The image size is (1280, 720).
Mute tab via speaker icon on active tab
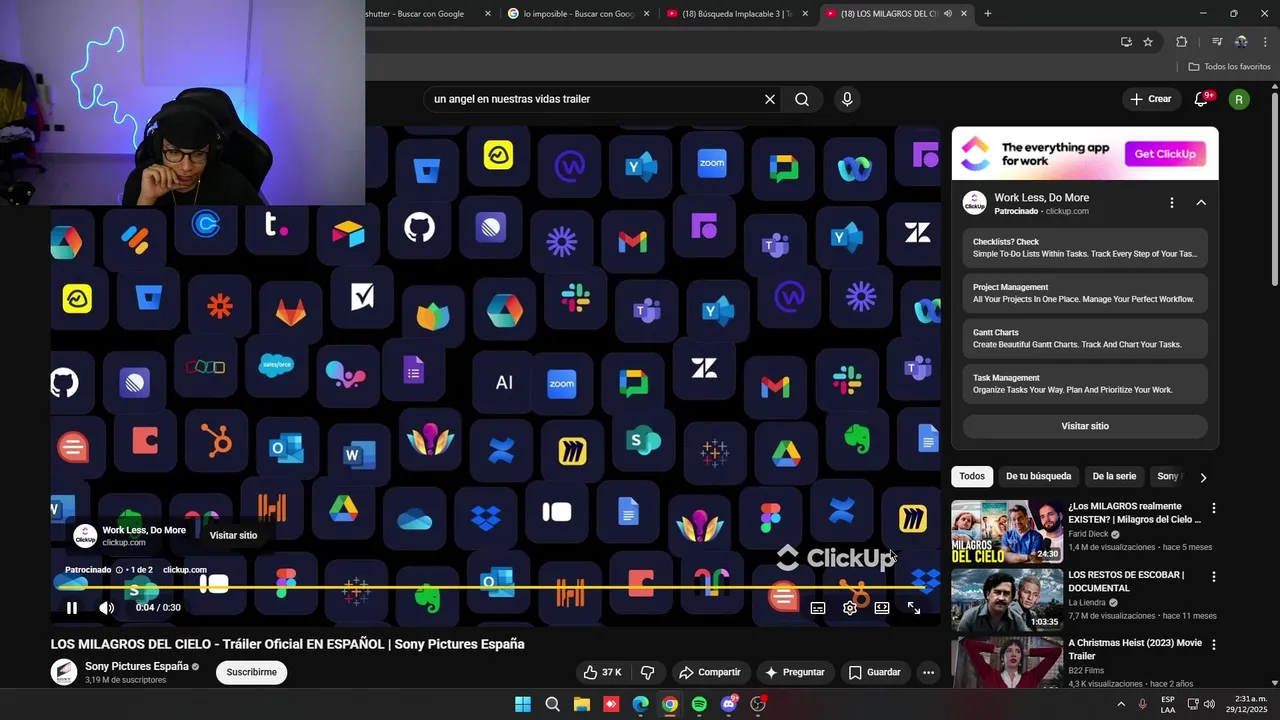948,14
